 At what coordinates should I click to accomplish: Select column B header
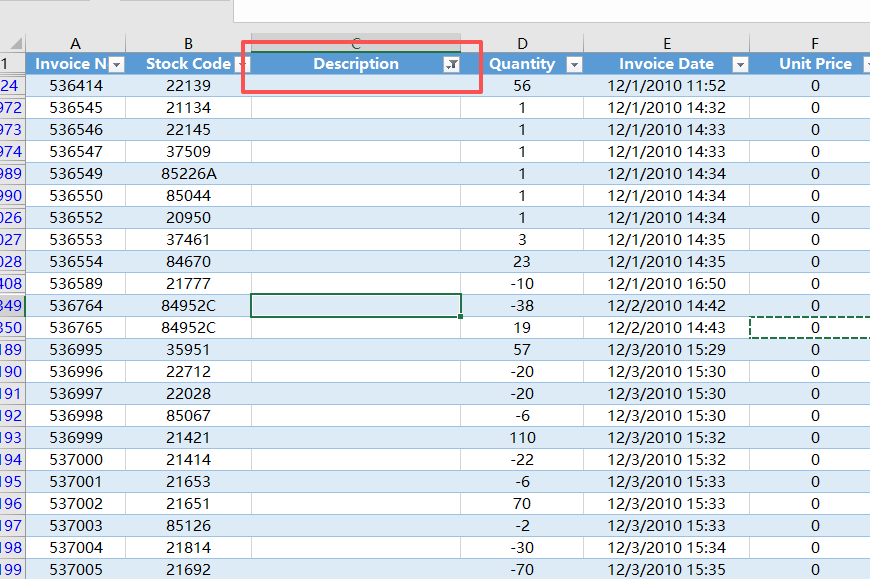click(x=188, y=43)
